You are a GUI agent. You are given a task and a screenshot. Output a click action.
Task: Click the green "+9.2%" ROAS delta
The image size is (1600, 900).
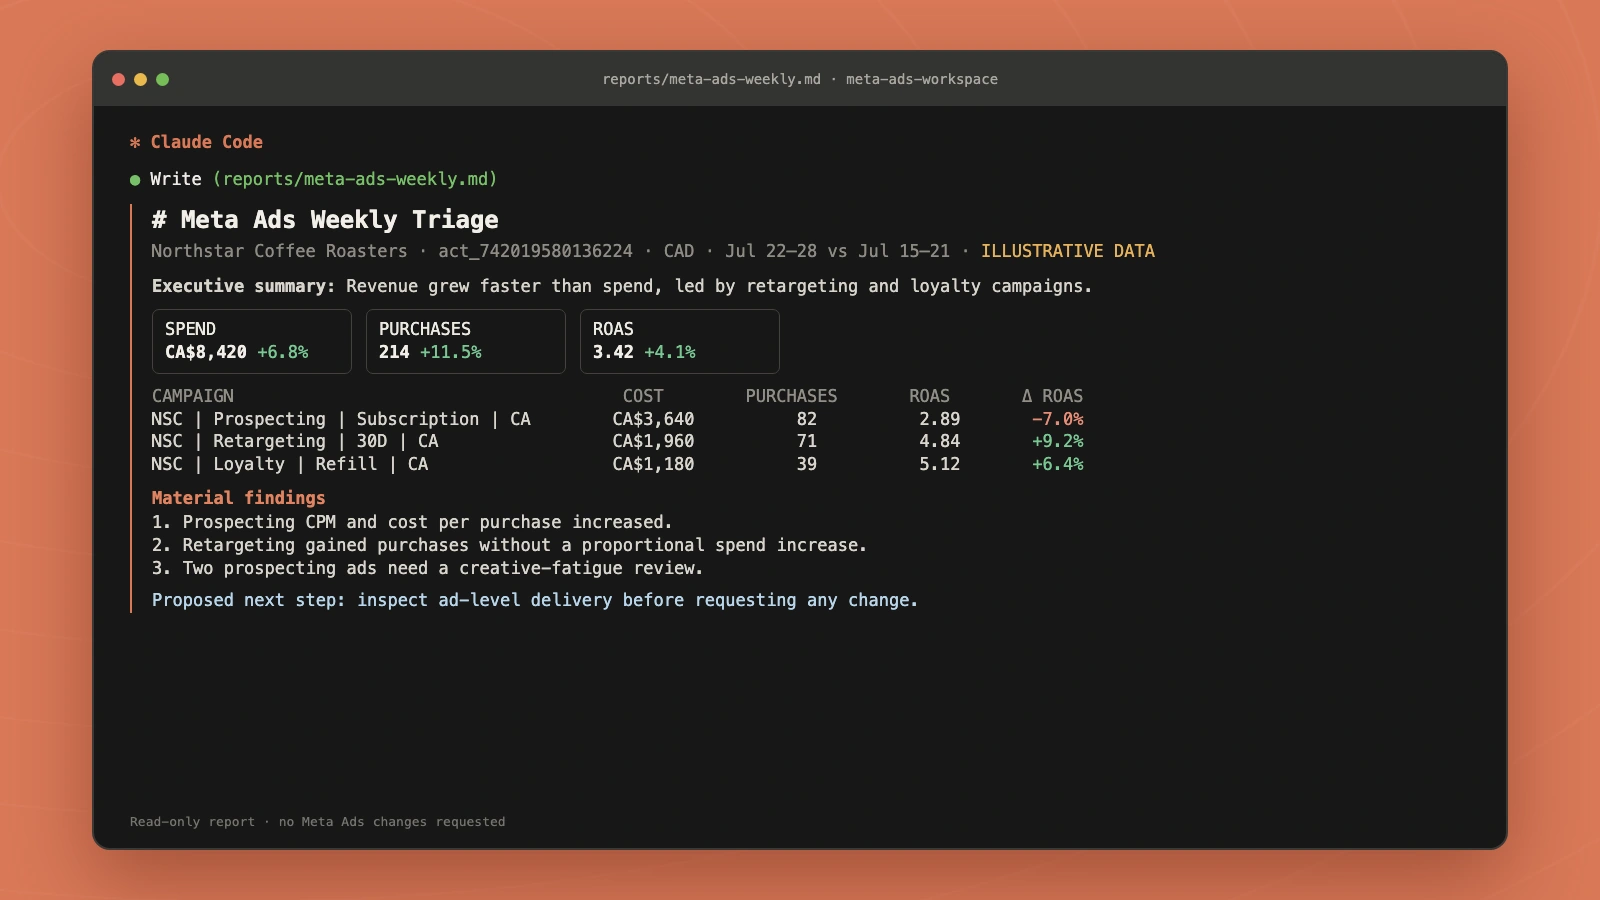(1058, 441)
